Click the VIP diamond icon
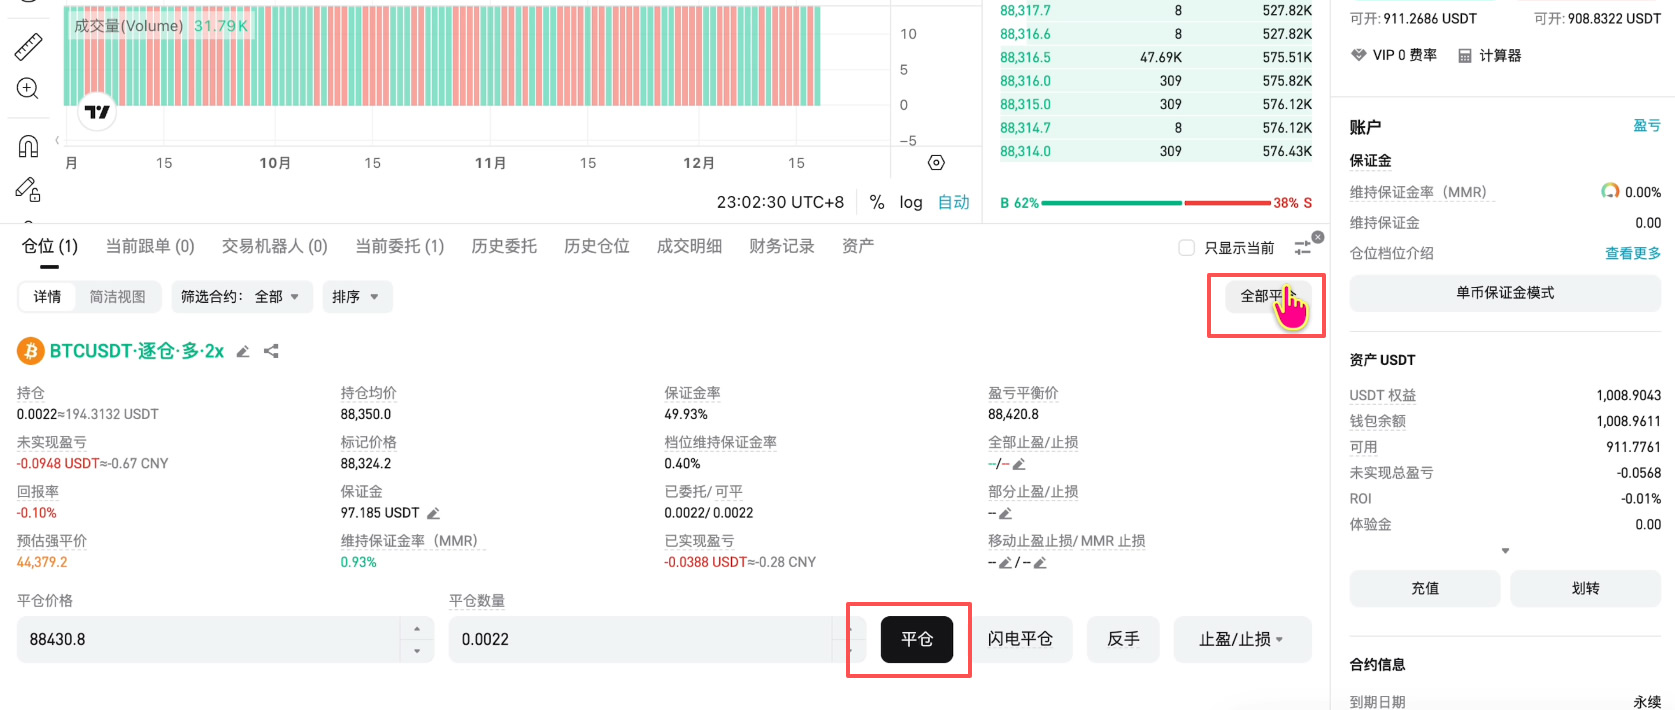1675x710 pixels. click(x=1358, y=55)
